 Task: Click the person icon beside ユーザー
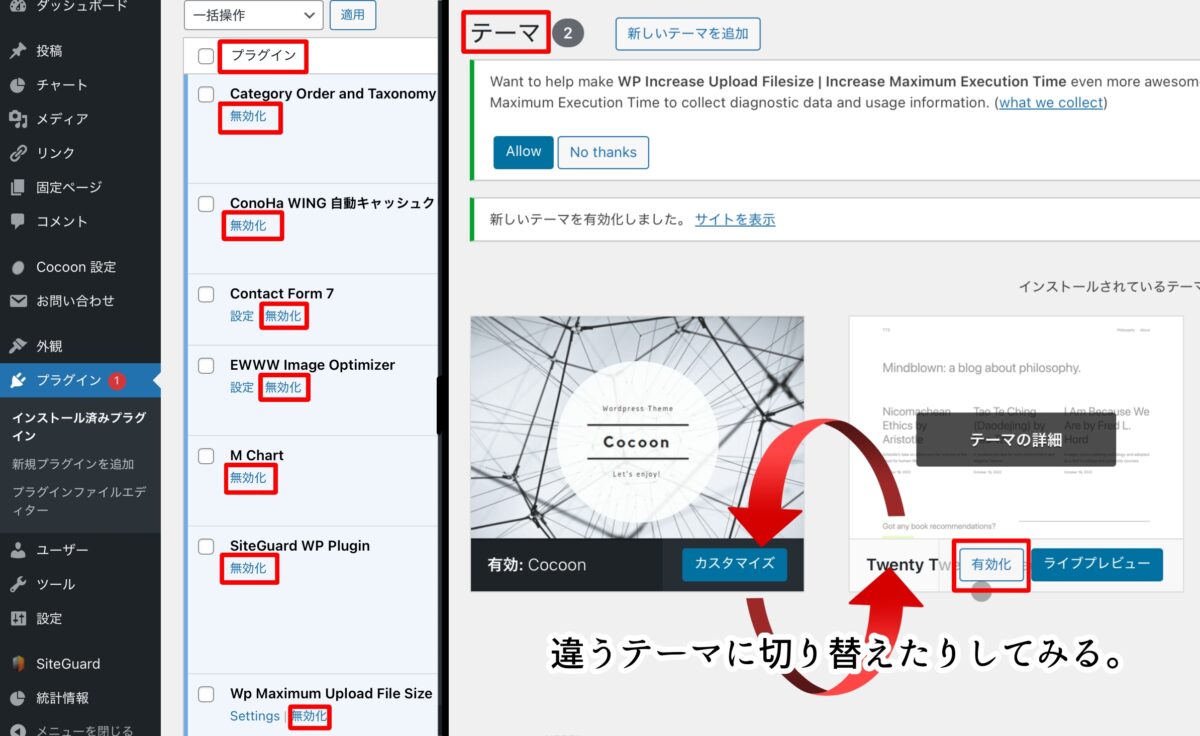coord(18,550)
